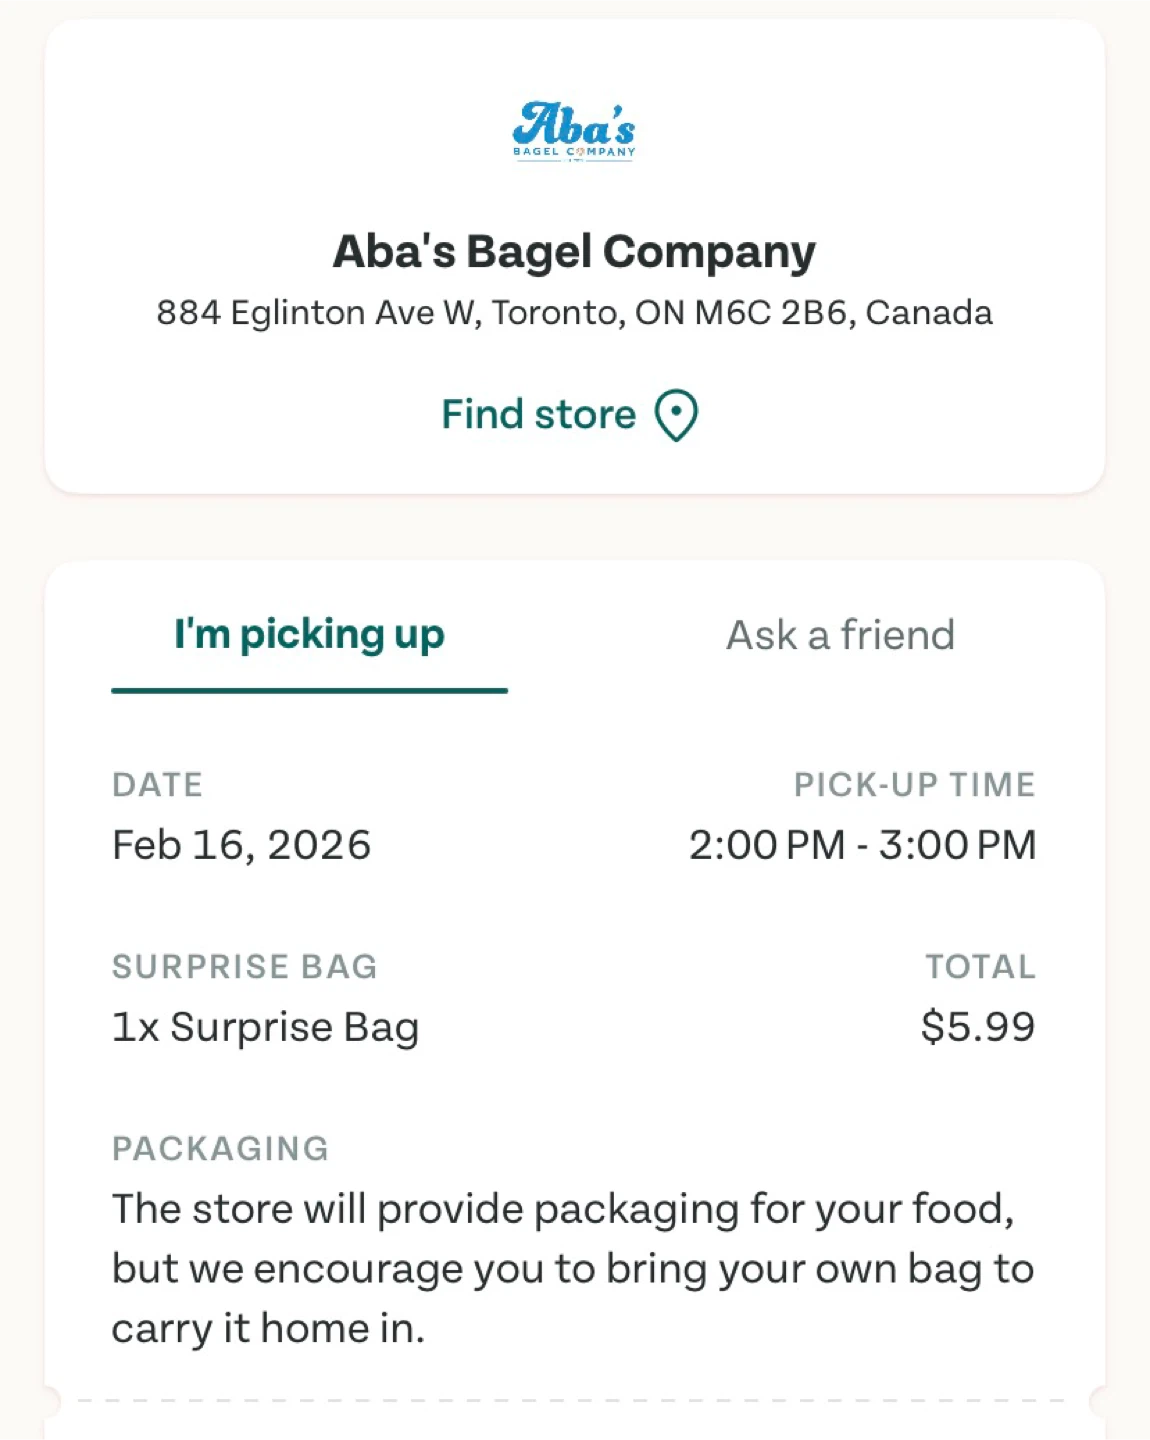Tap the location pin icon
This screenshot has height=1440, width=1150.
pyautogui.click(x=676, y=415)
